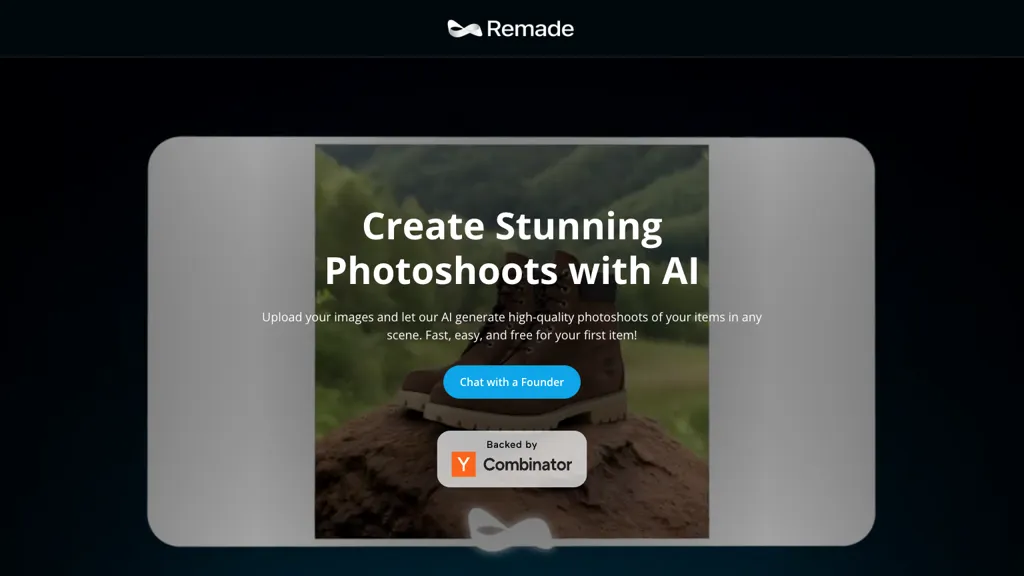The width and height of the screenshot is (1024, 576).
Task: Click the Remade brand name text
Action: (530, 29)
